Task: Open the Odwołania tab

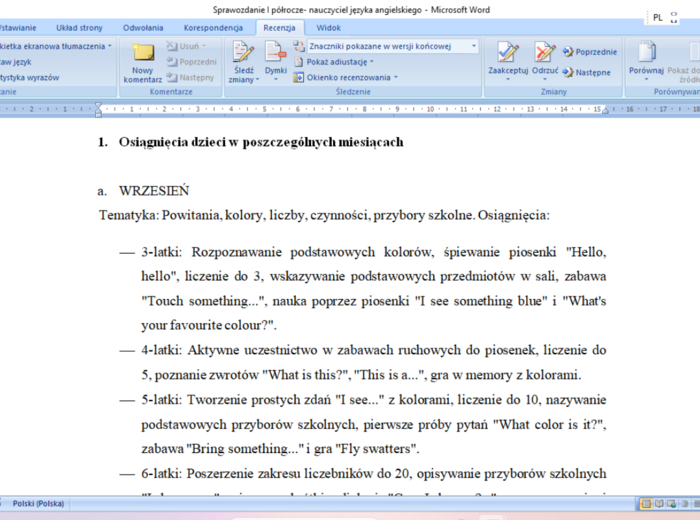Action: (x=143, y=28)
